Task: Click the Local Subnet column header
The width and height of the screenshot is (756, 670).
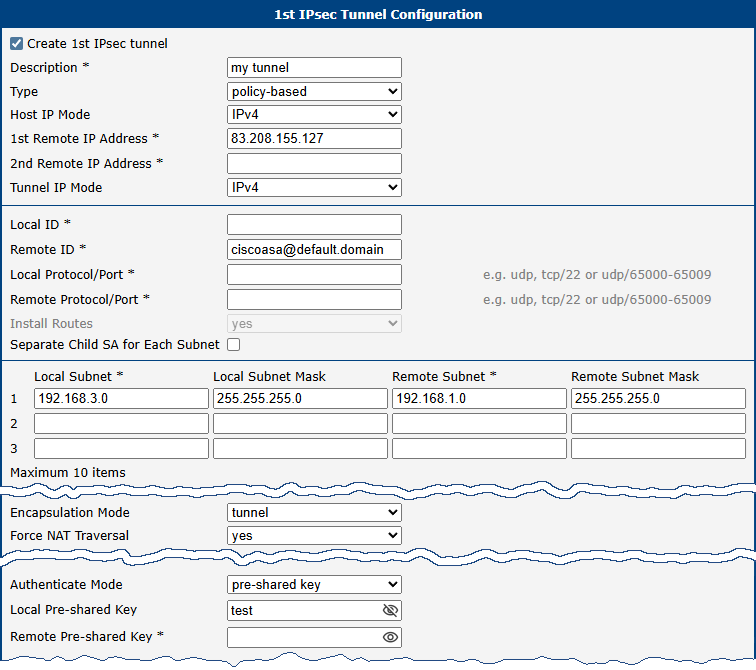Action: click(79, 376)
